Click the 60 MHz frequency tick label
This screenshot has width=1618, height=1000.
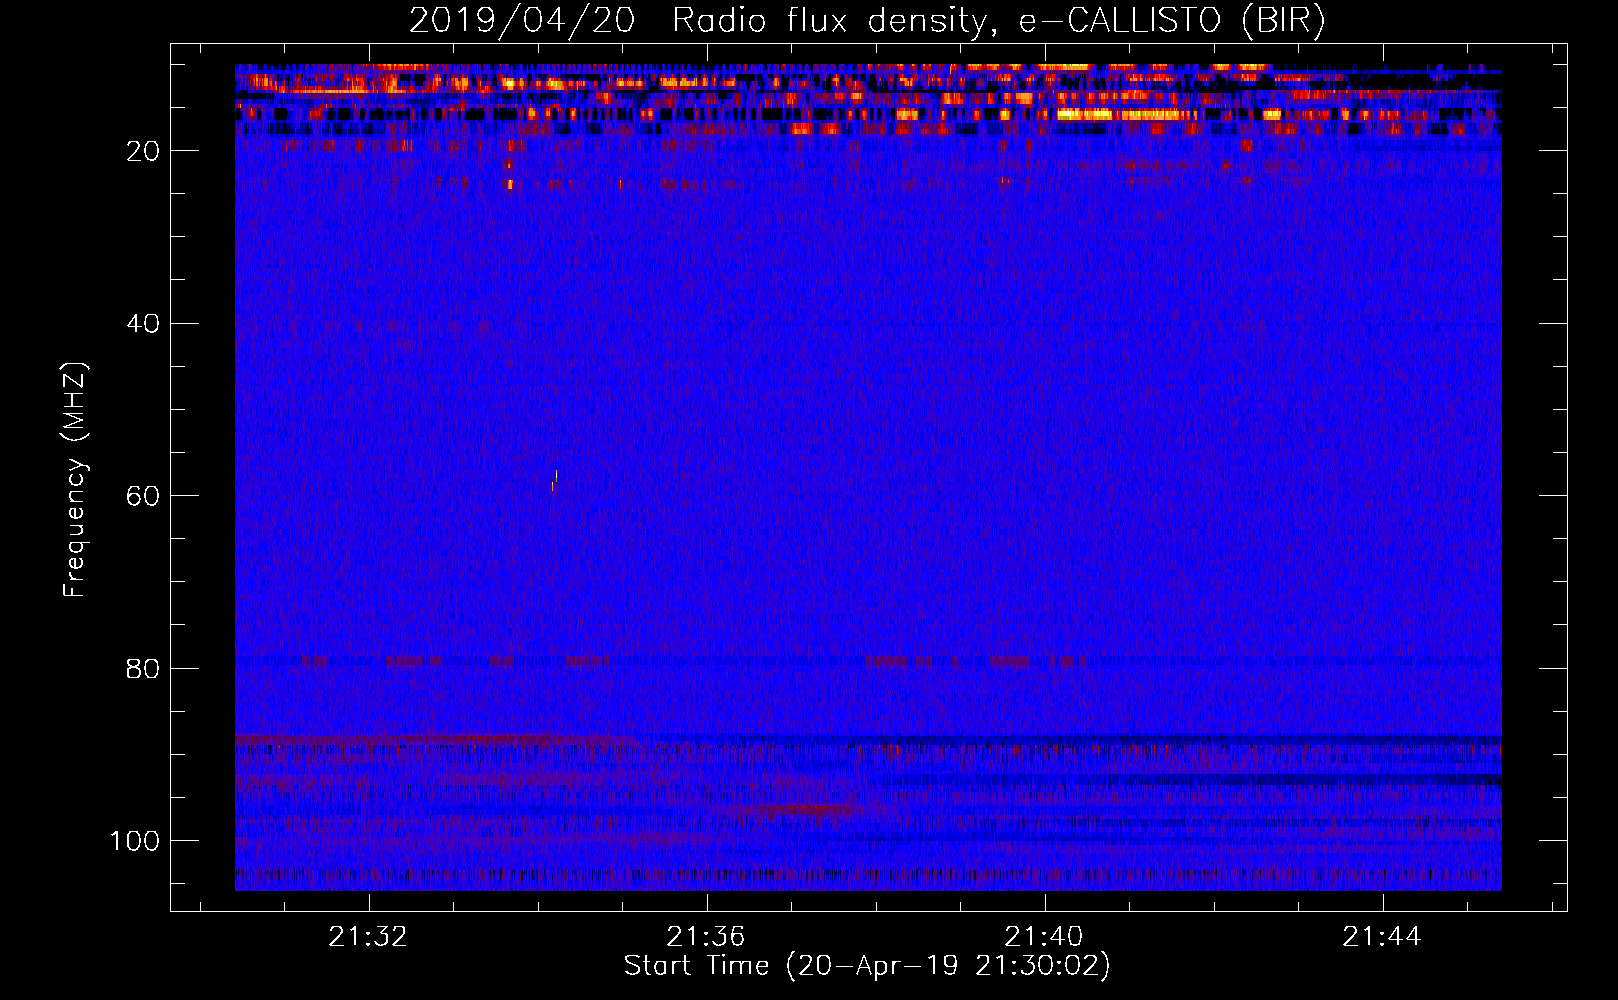coord(143,496)
